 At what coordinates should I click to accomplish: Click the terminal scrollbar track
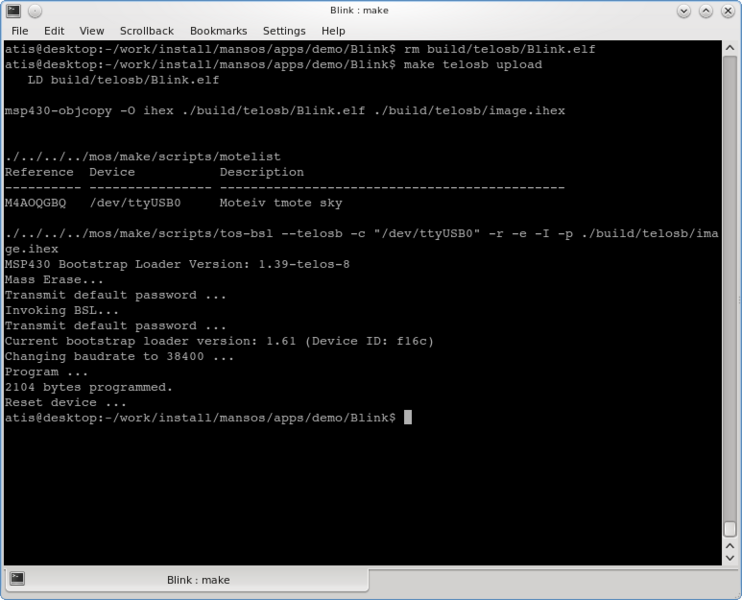[732, 280]
